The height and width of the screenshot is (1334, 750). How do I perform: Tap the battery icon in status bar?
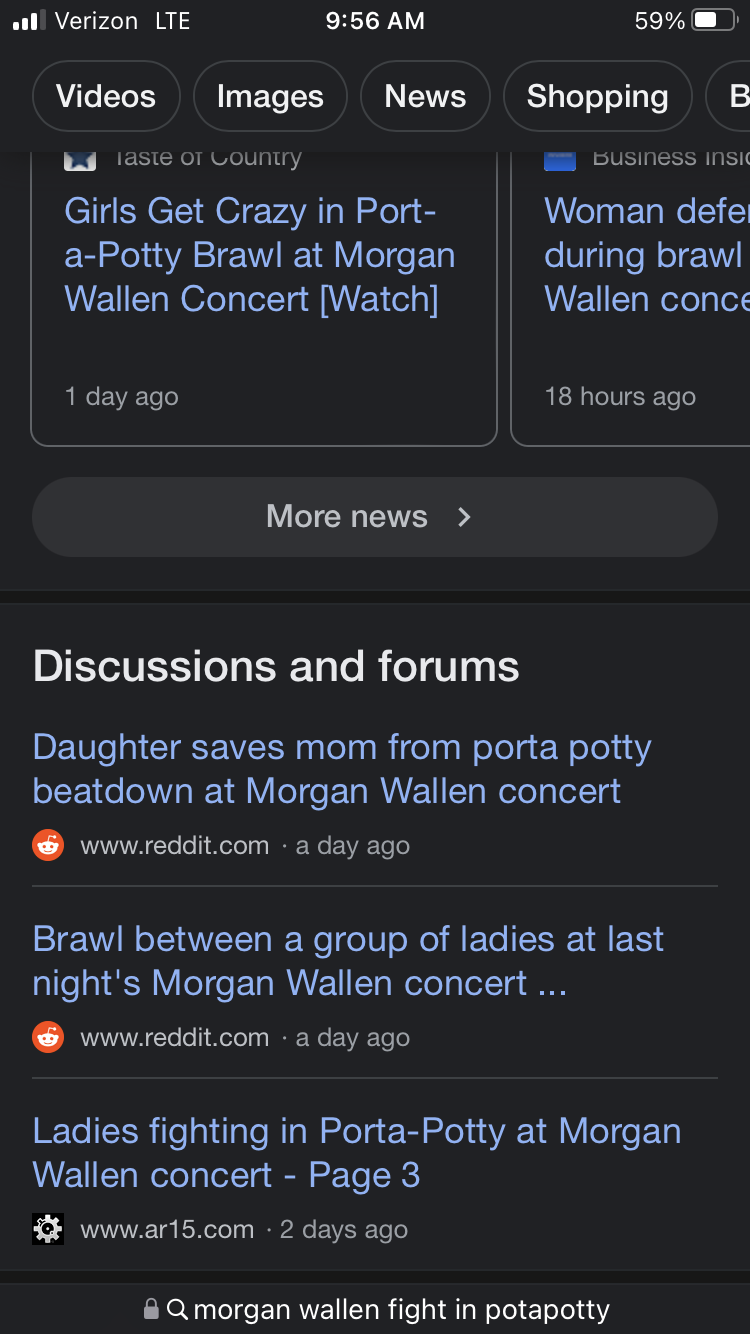(713, 20)
